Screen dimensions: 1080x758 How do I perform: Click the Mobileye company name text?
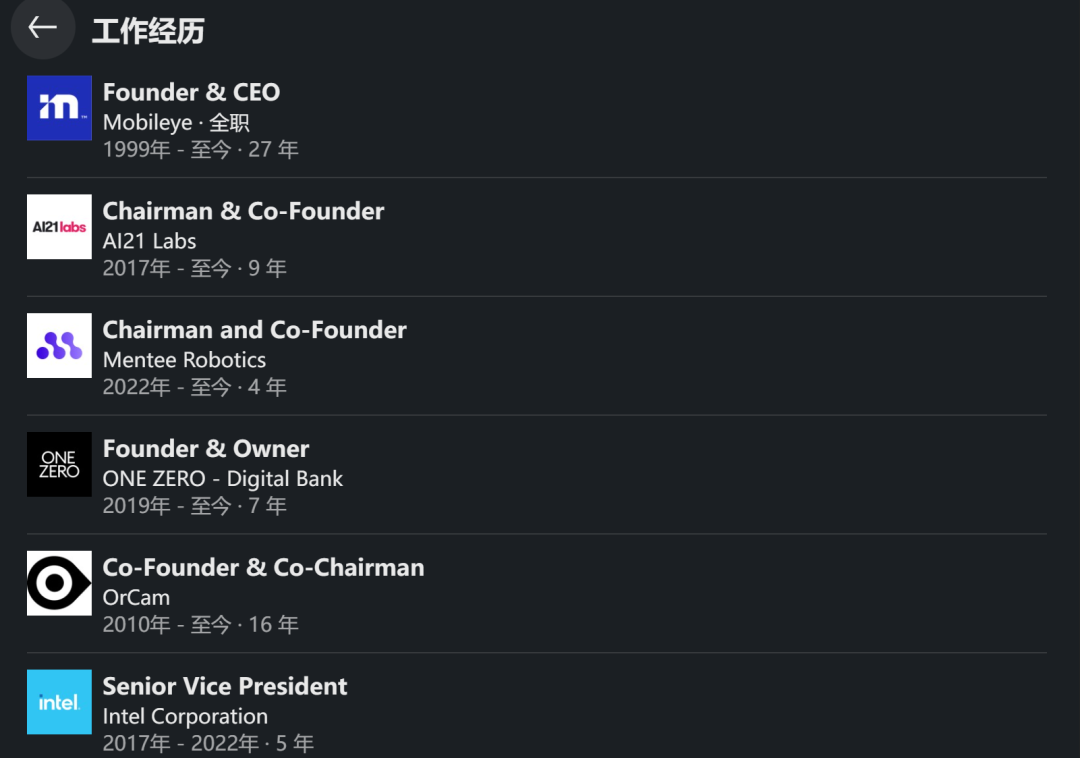coord(147,122)
